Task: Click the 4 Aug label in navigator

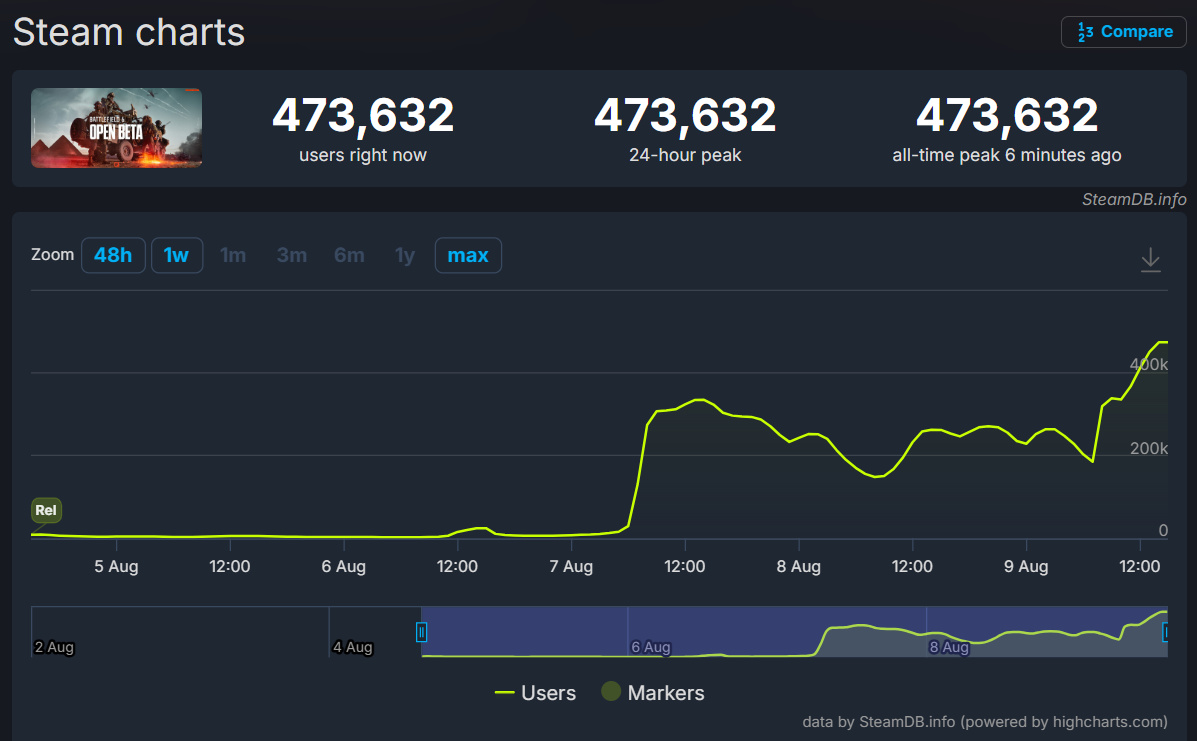Action: pos(353,647)
